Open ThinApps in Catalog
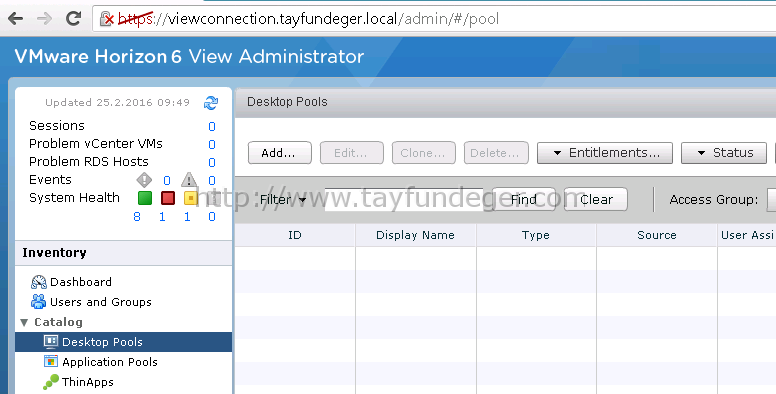 click(88, 382)
